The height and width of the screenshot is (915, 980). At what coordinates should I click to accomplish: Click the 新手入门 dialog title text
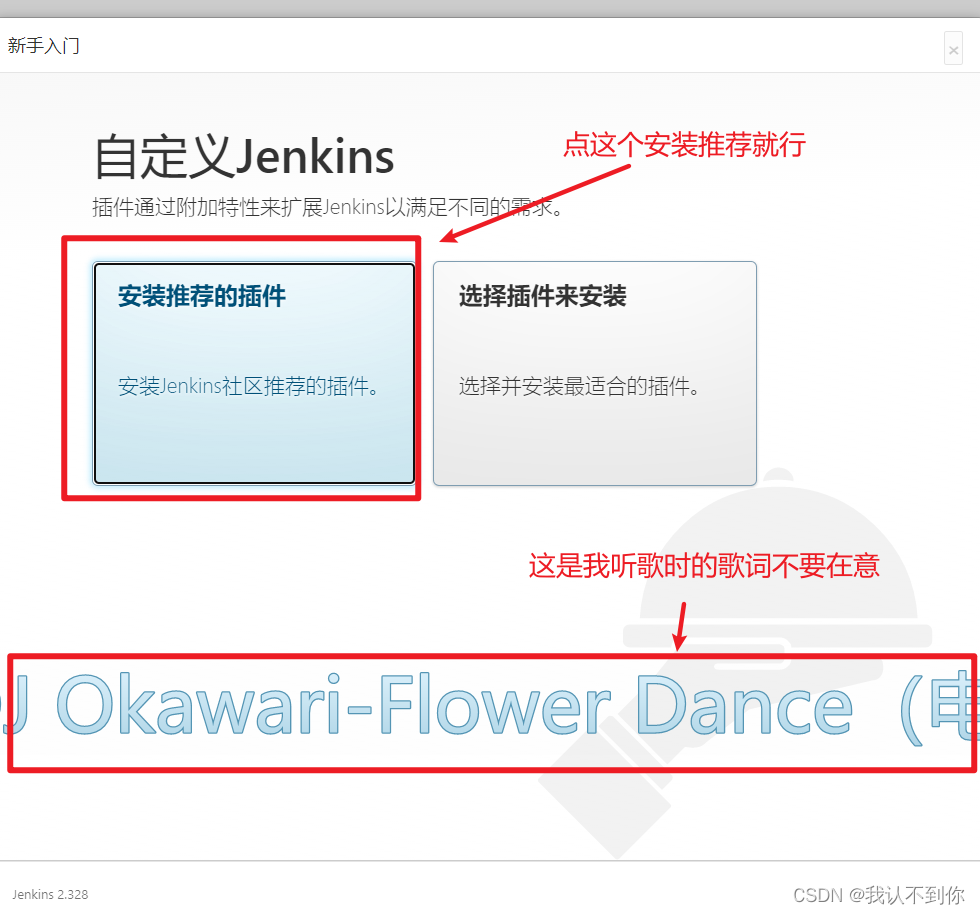[43, 46]
